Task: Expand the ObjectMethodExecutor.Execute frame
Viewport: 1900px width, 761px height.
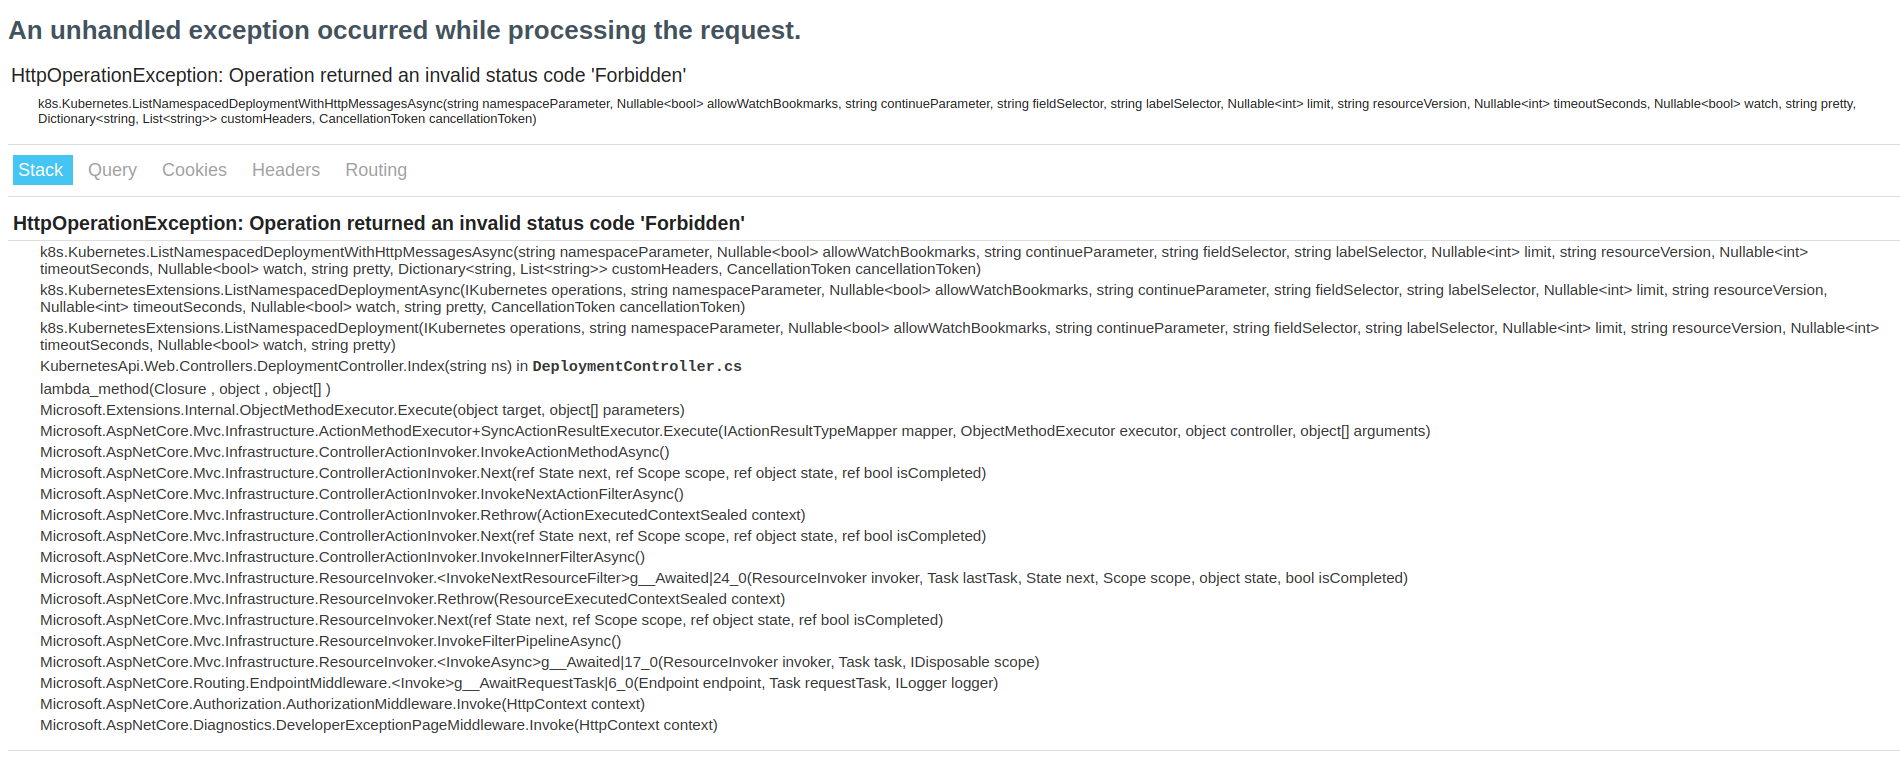Action: click(360, 410)
